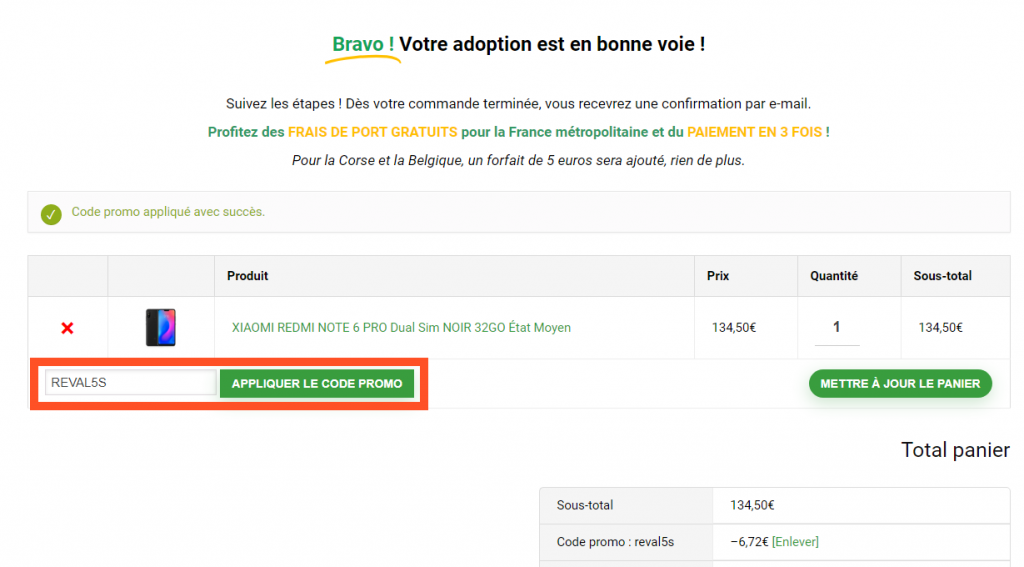Click the PAIEMENT EN 3 FOIS text

point(754,132)
